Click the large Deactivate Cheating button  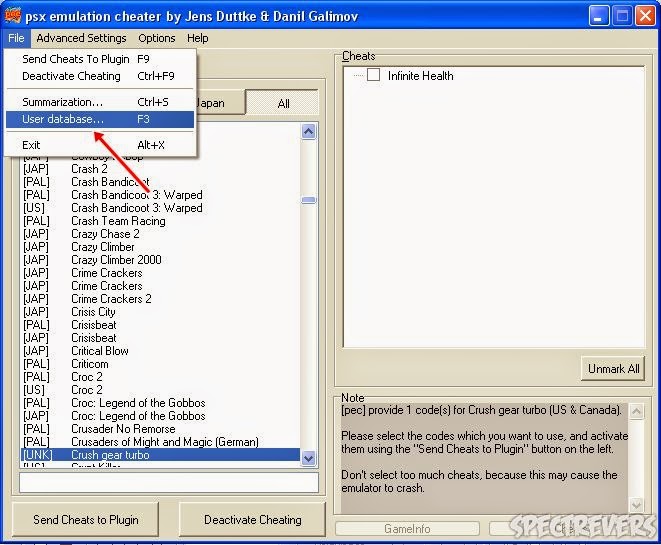tap(253, 520)
